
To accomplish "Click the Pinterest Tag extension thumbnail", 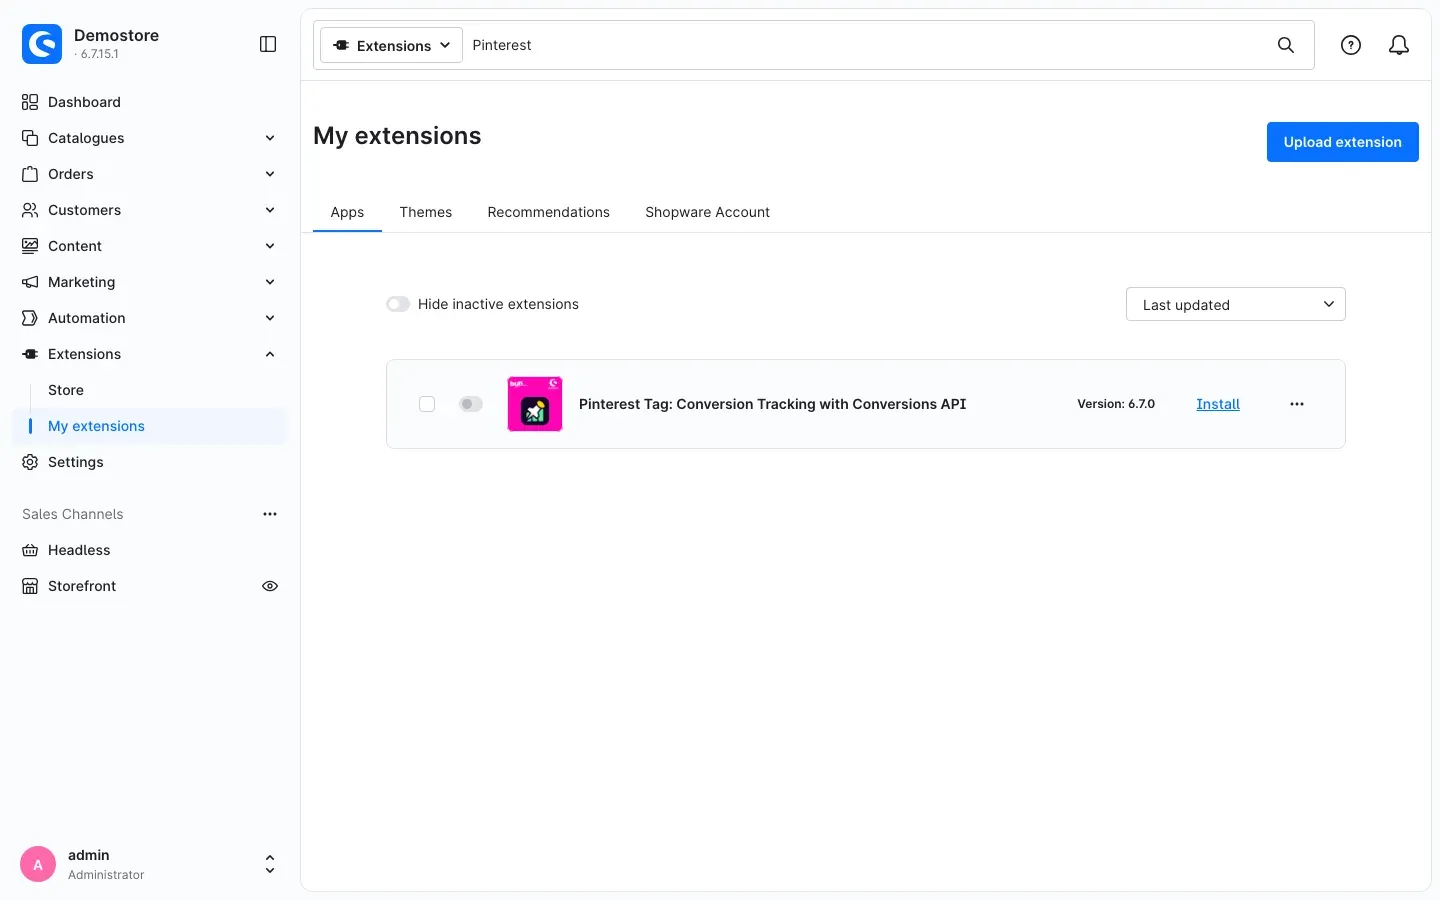I will point(535,404).
